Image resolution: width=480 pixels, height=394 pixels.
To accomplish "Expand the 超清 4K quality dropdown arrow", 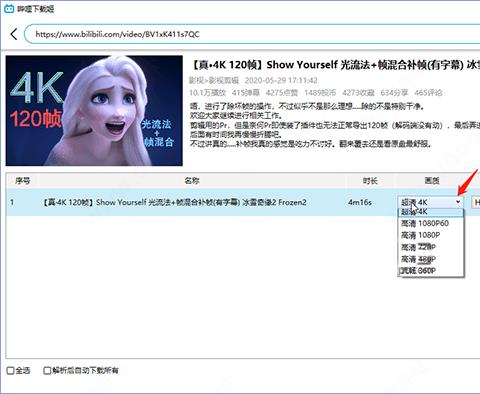I will (458, 202).
